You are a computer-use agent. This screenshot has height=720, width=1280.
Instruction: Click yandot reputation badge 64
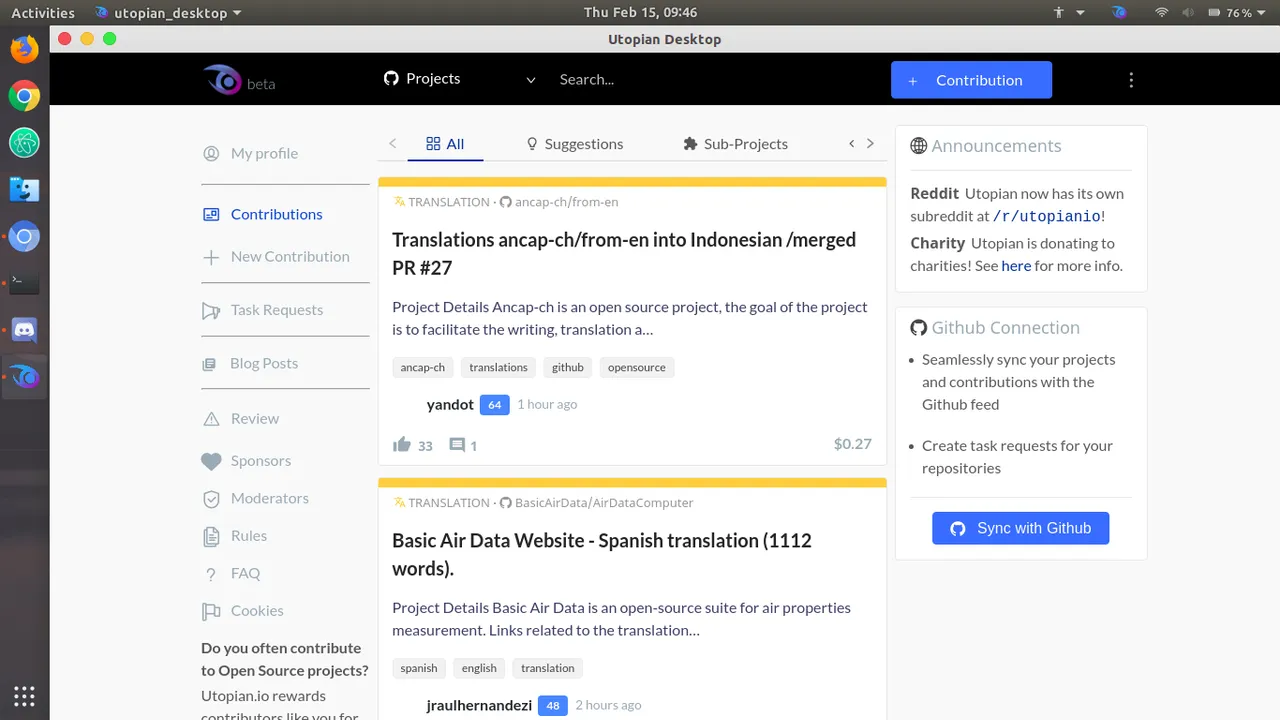tap(494, 405)
